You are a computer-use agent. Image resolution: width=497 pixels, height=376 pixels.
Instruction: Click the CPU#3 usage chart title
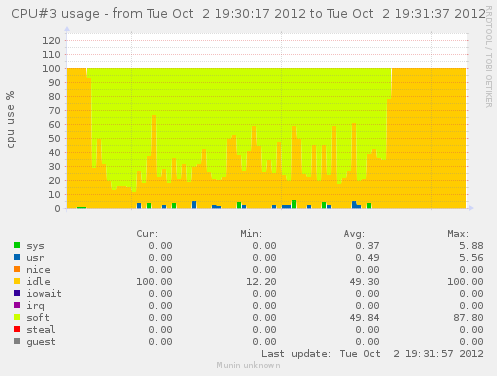click(x=248, y=14)
